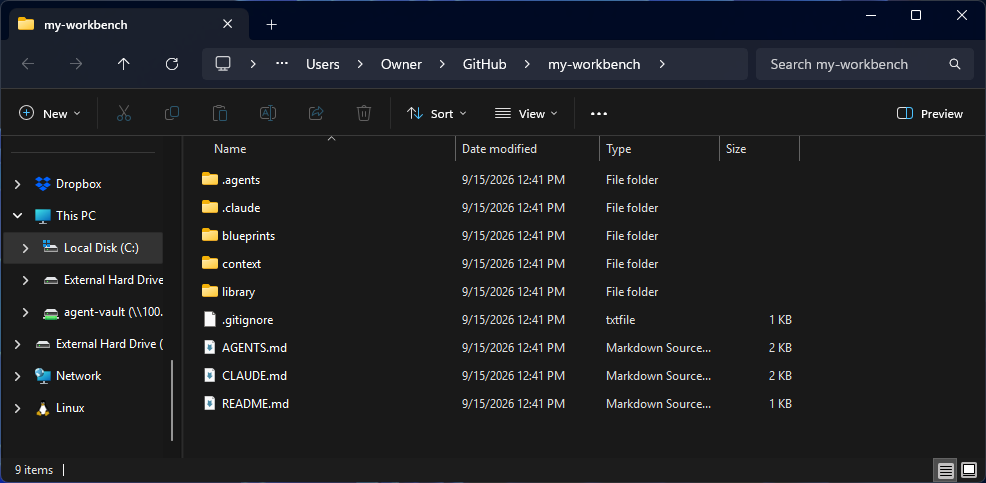Select the .agents folder icon
The width and height of the screenshot is (986, 483).
[209, 179]
